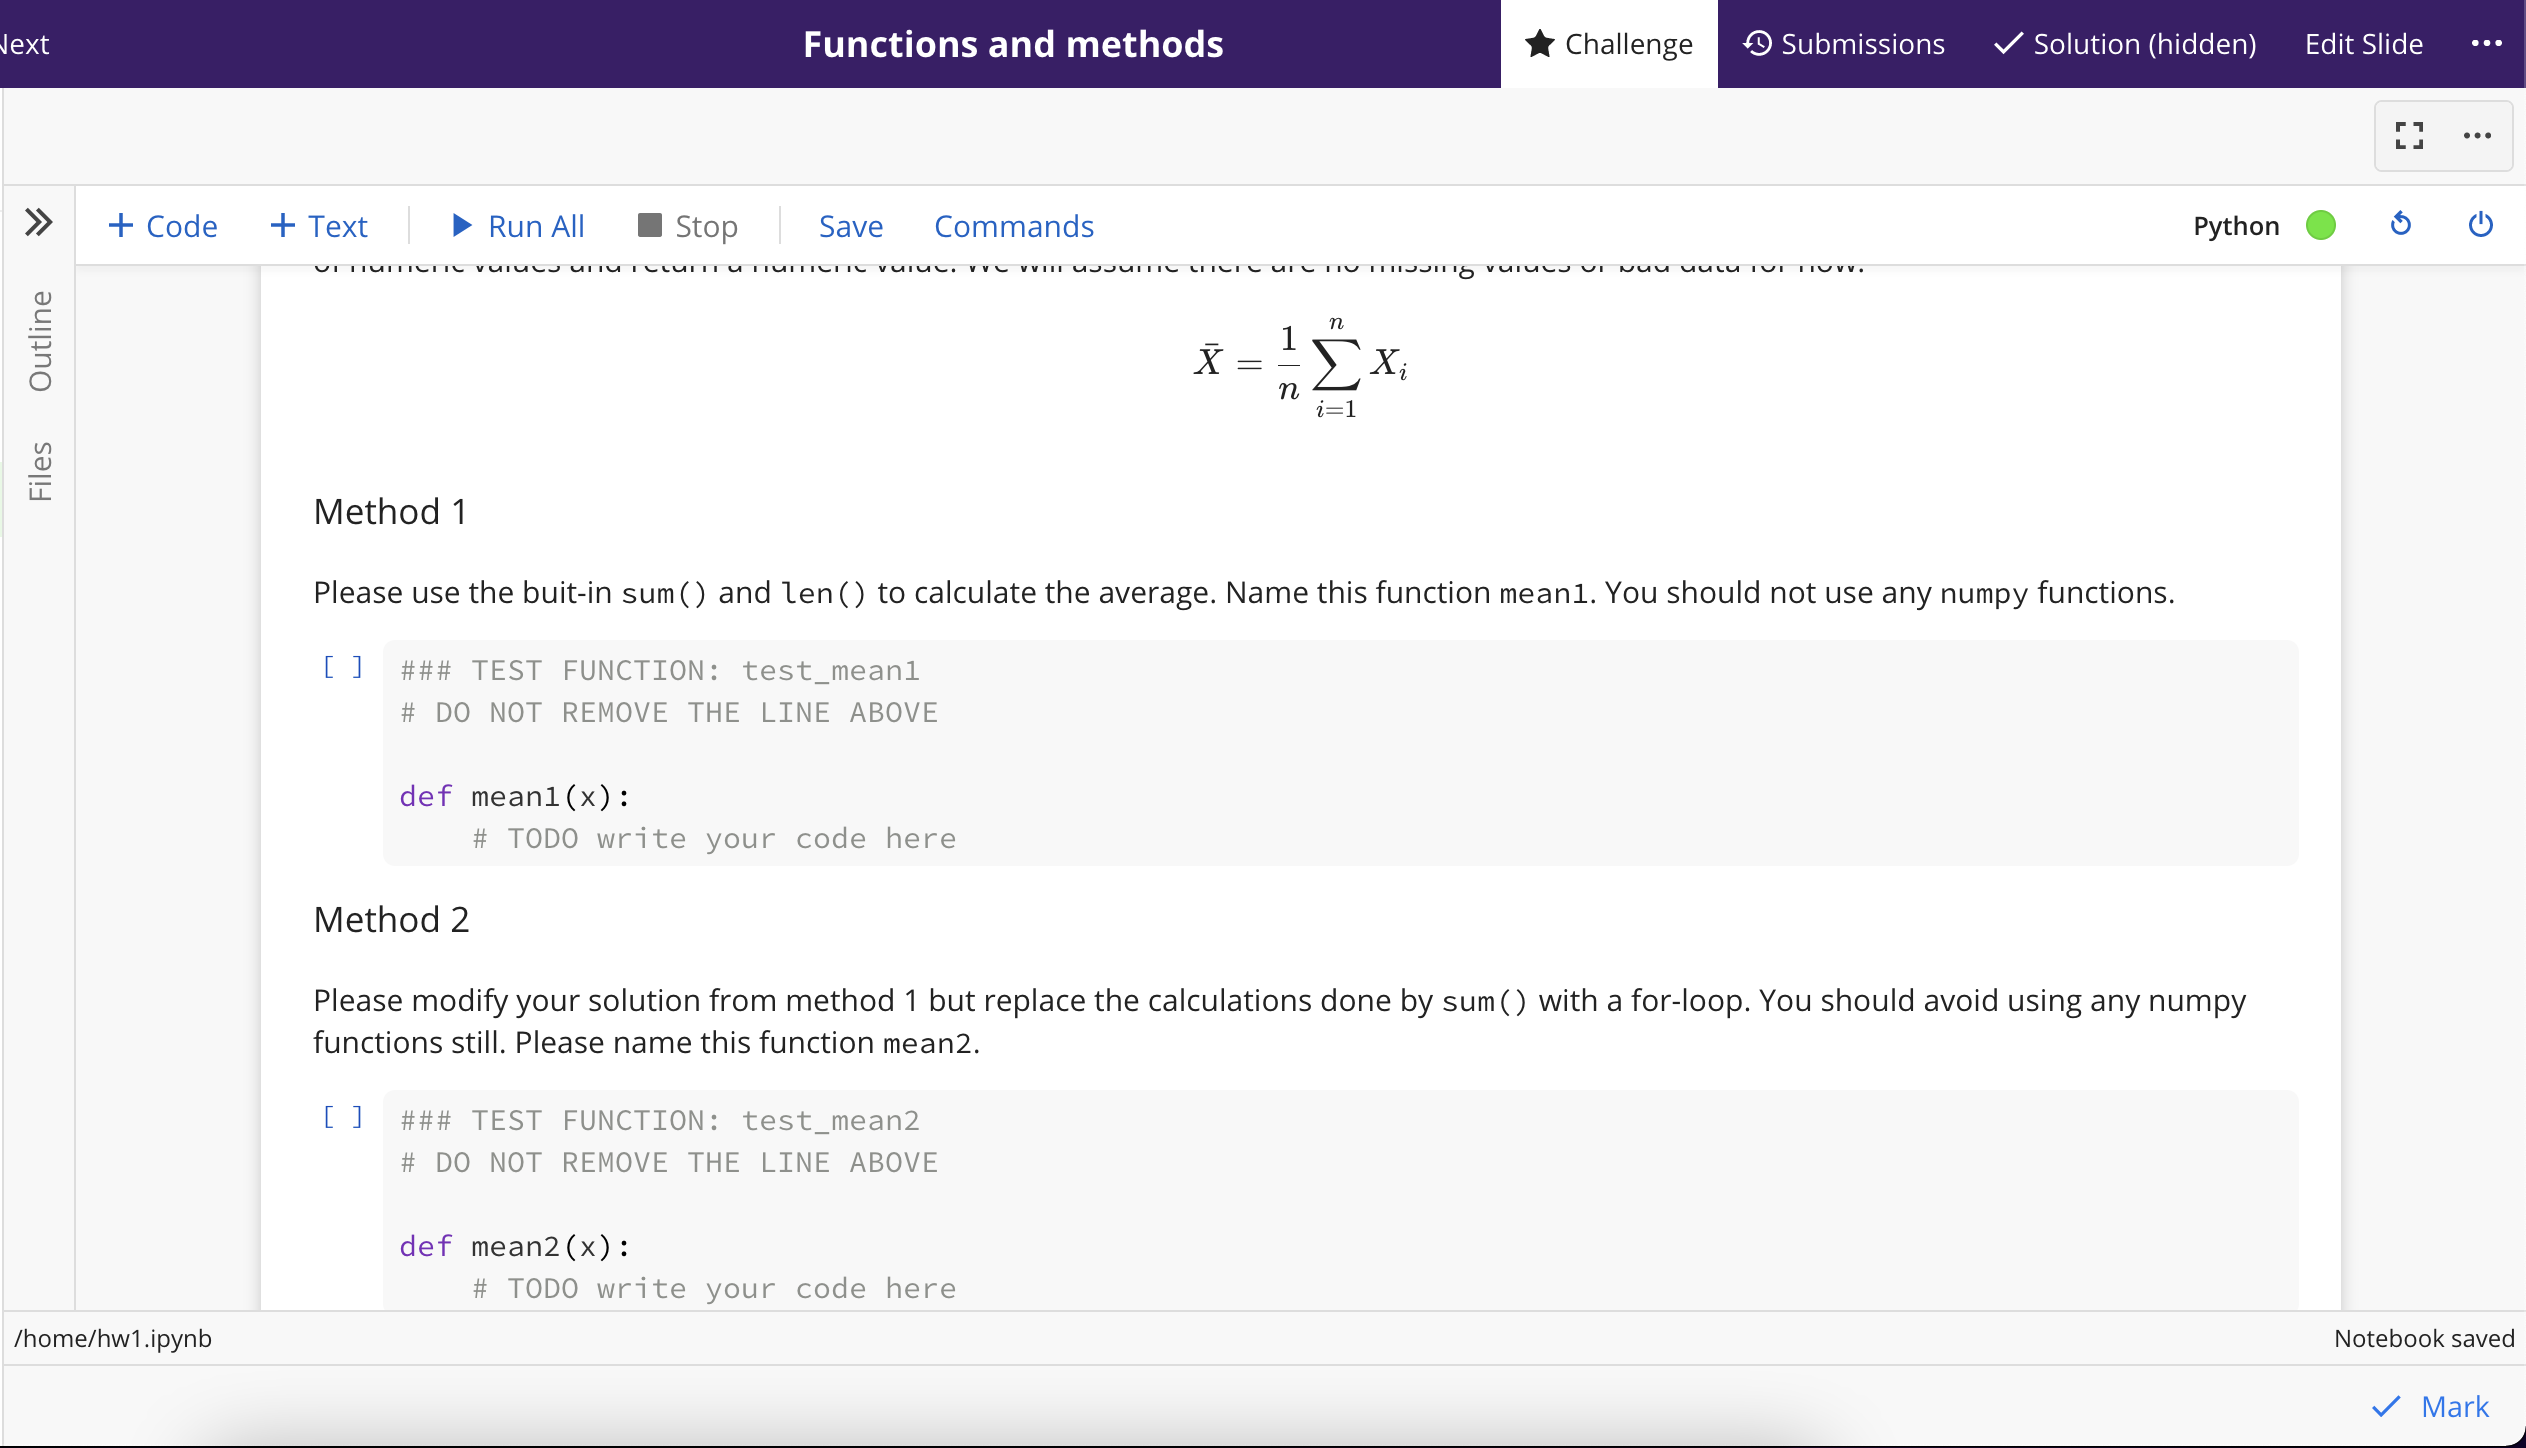This screenshot has height=1448, width=2526.
Task: Click the Commands menu item
Action: (1015, 225)
